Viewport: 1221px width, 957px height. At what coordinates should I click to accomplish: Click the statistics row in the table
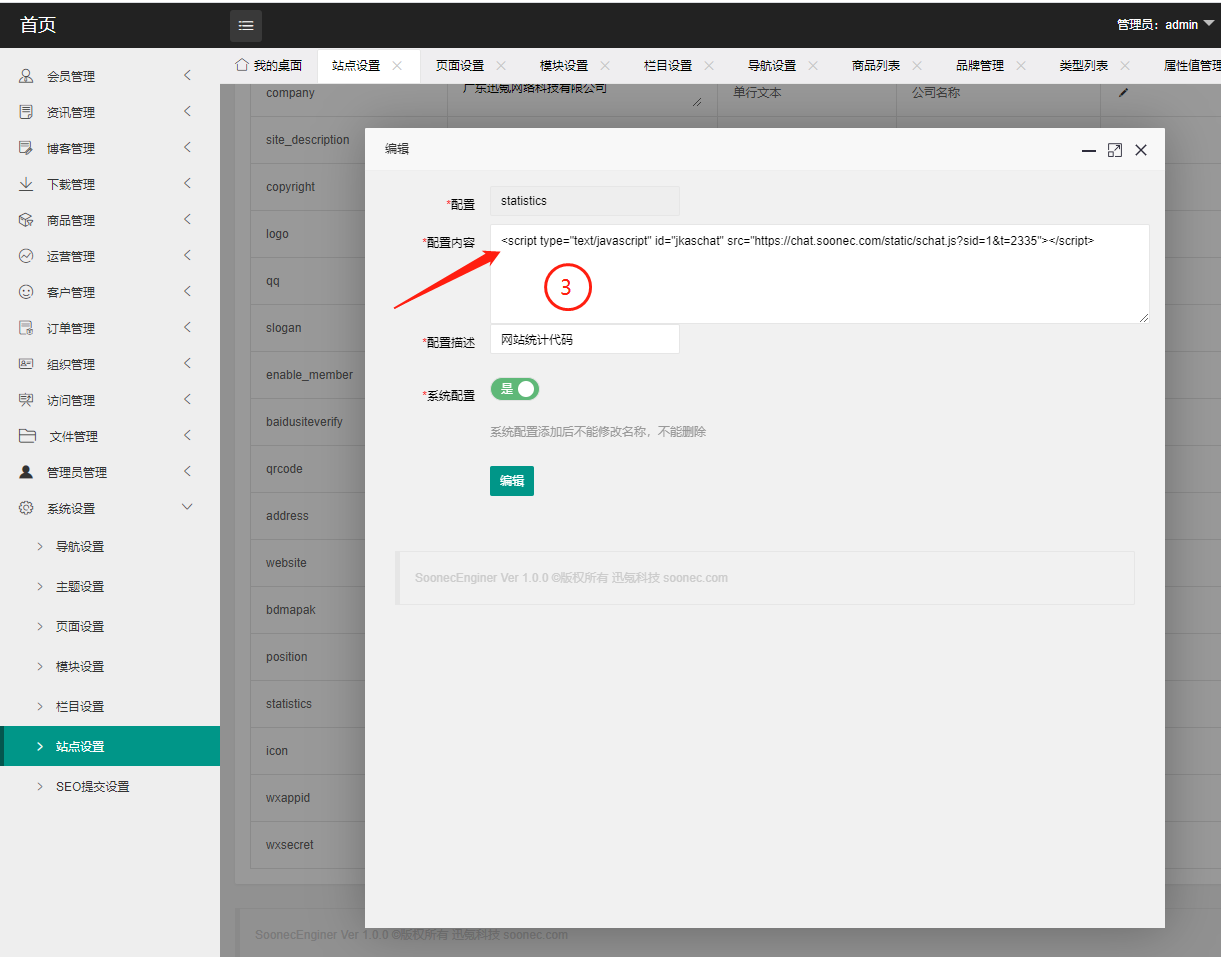click(x=289, y=704)
